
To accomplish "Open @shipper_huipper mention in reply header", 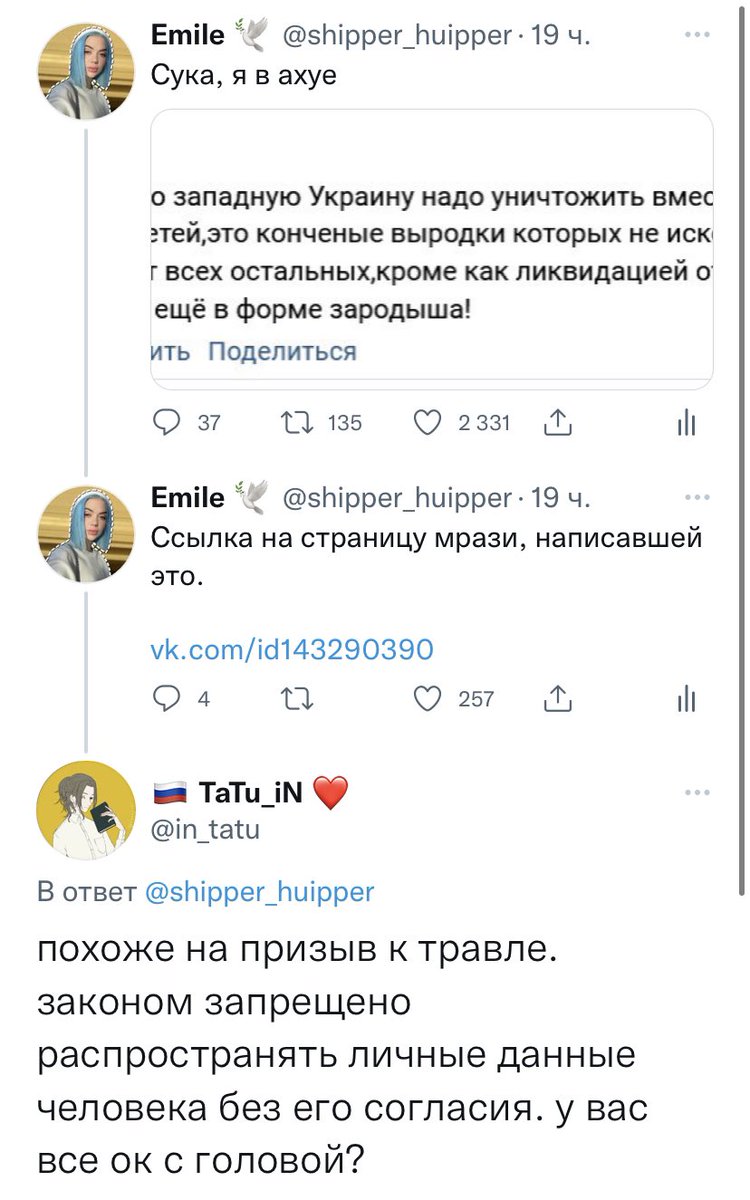I will click(260, 891).
